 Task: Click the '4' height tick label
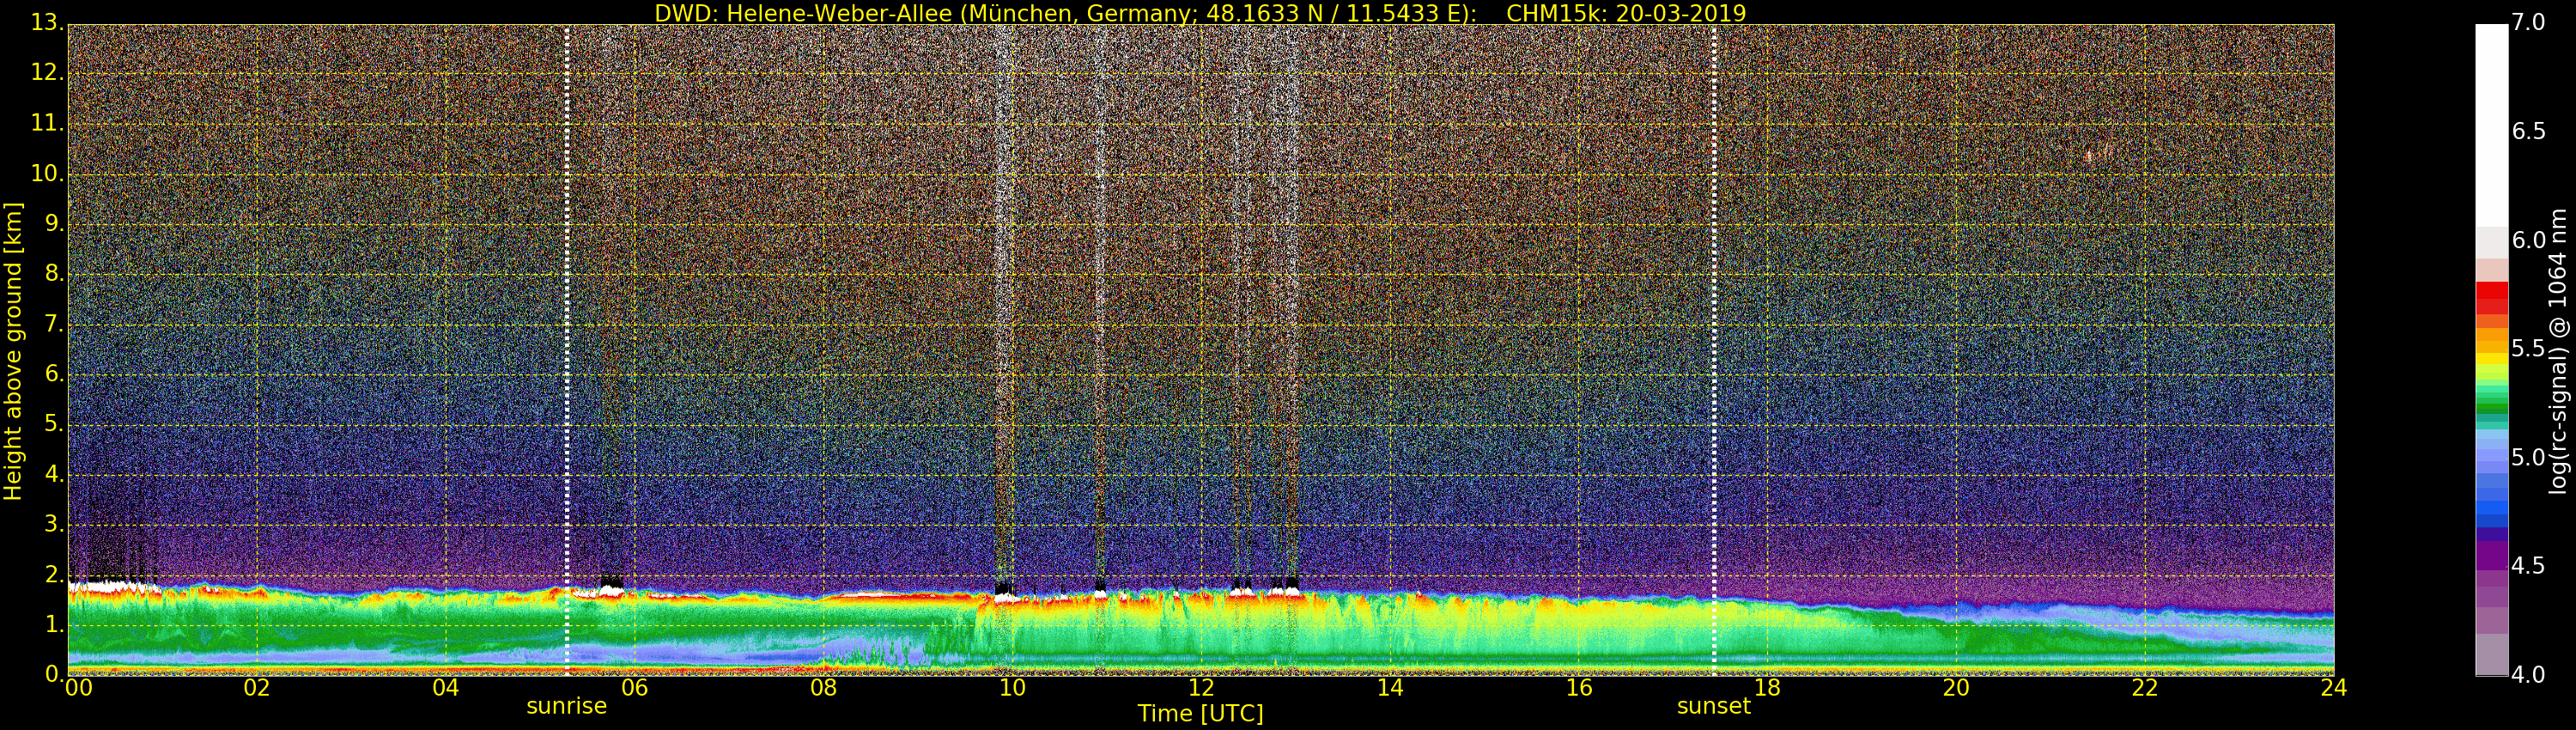(x=55, y=474)
